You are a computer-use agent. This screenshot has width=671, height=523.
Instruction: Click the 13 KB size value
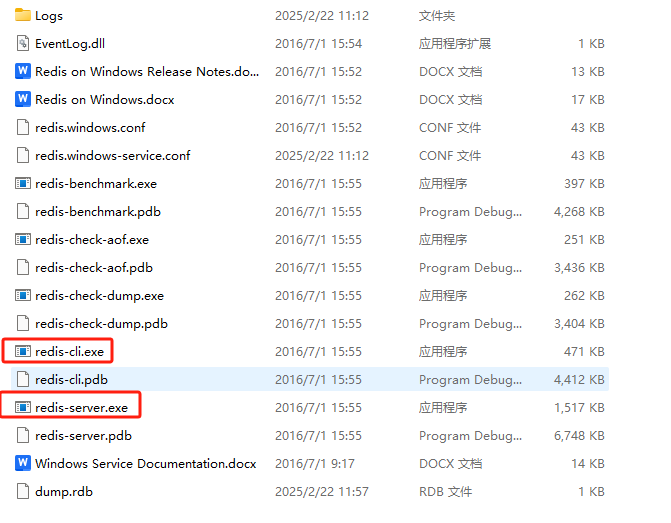(x=588, y=71)
